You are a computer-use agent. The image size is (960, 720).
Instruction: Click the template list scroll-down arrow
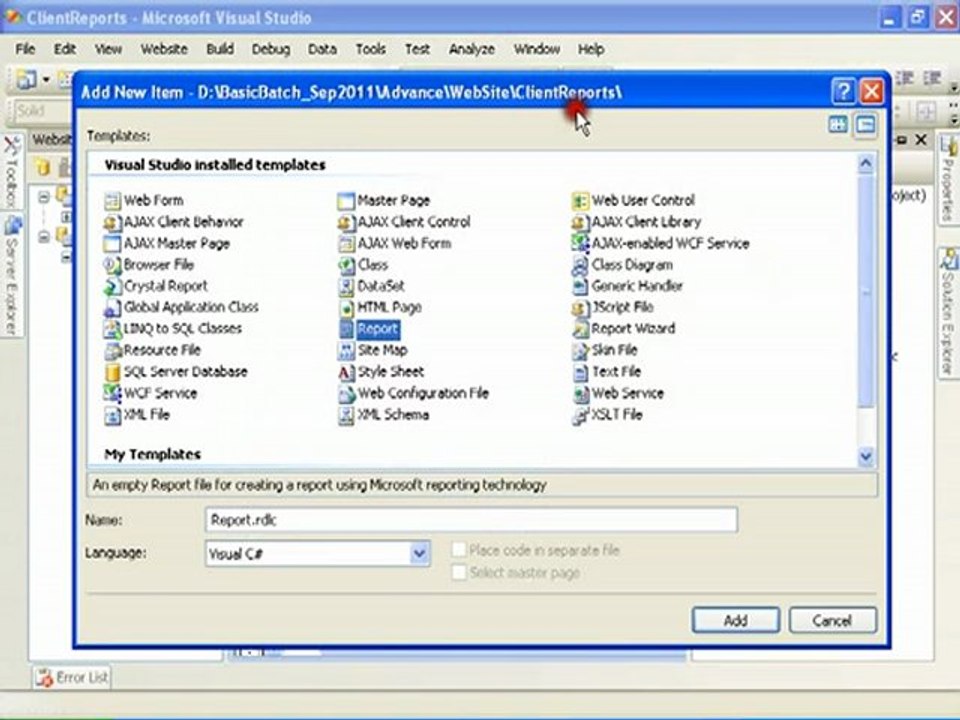coord(866,456)
